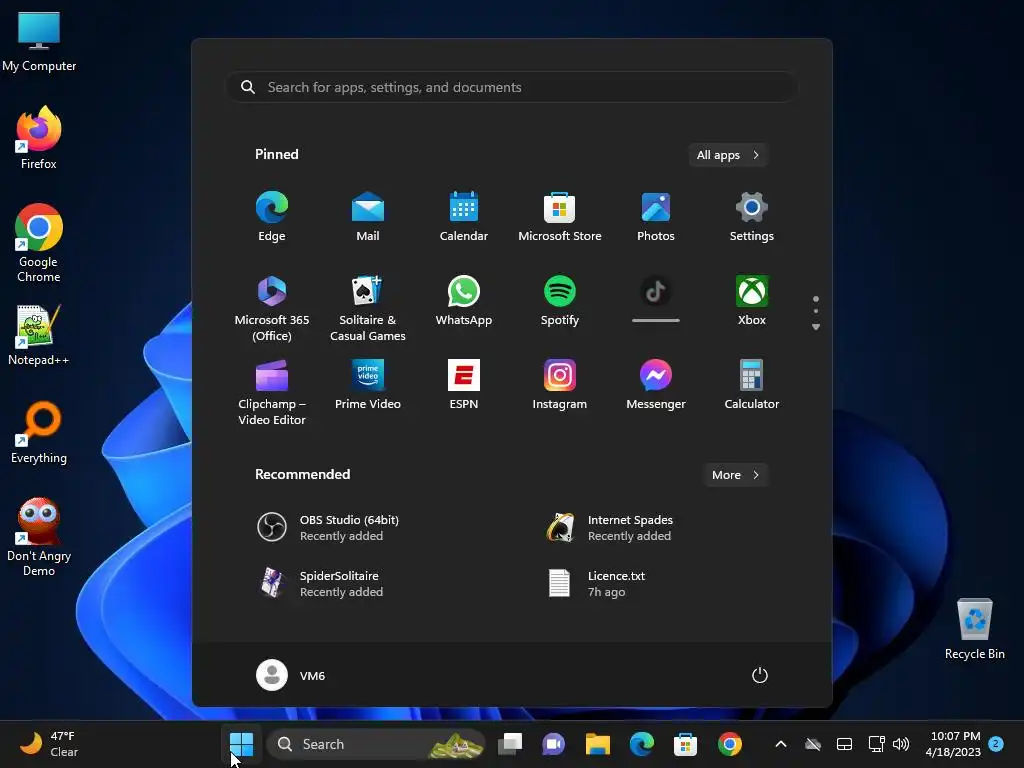This screenshot has width=1024, height=768.
Task: Select the My Computer desktop icon
Action: 39,41
